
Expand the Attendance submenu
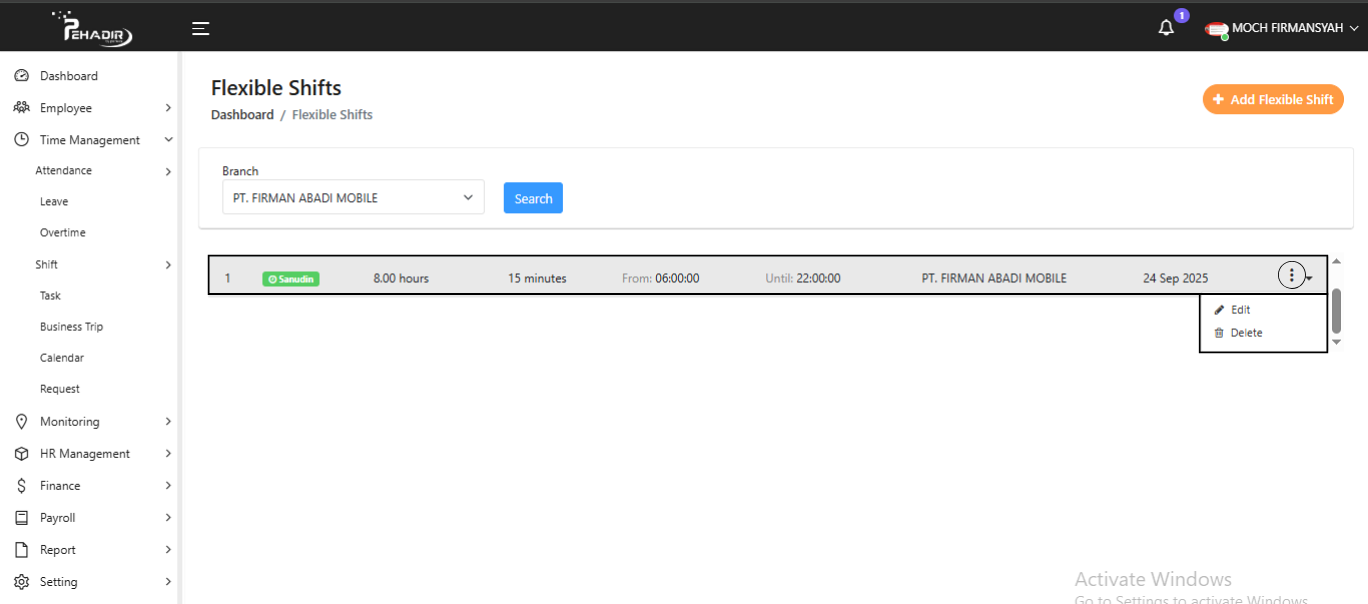(168, 172)
